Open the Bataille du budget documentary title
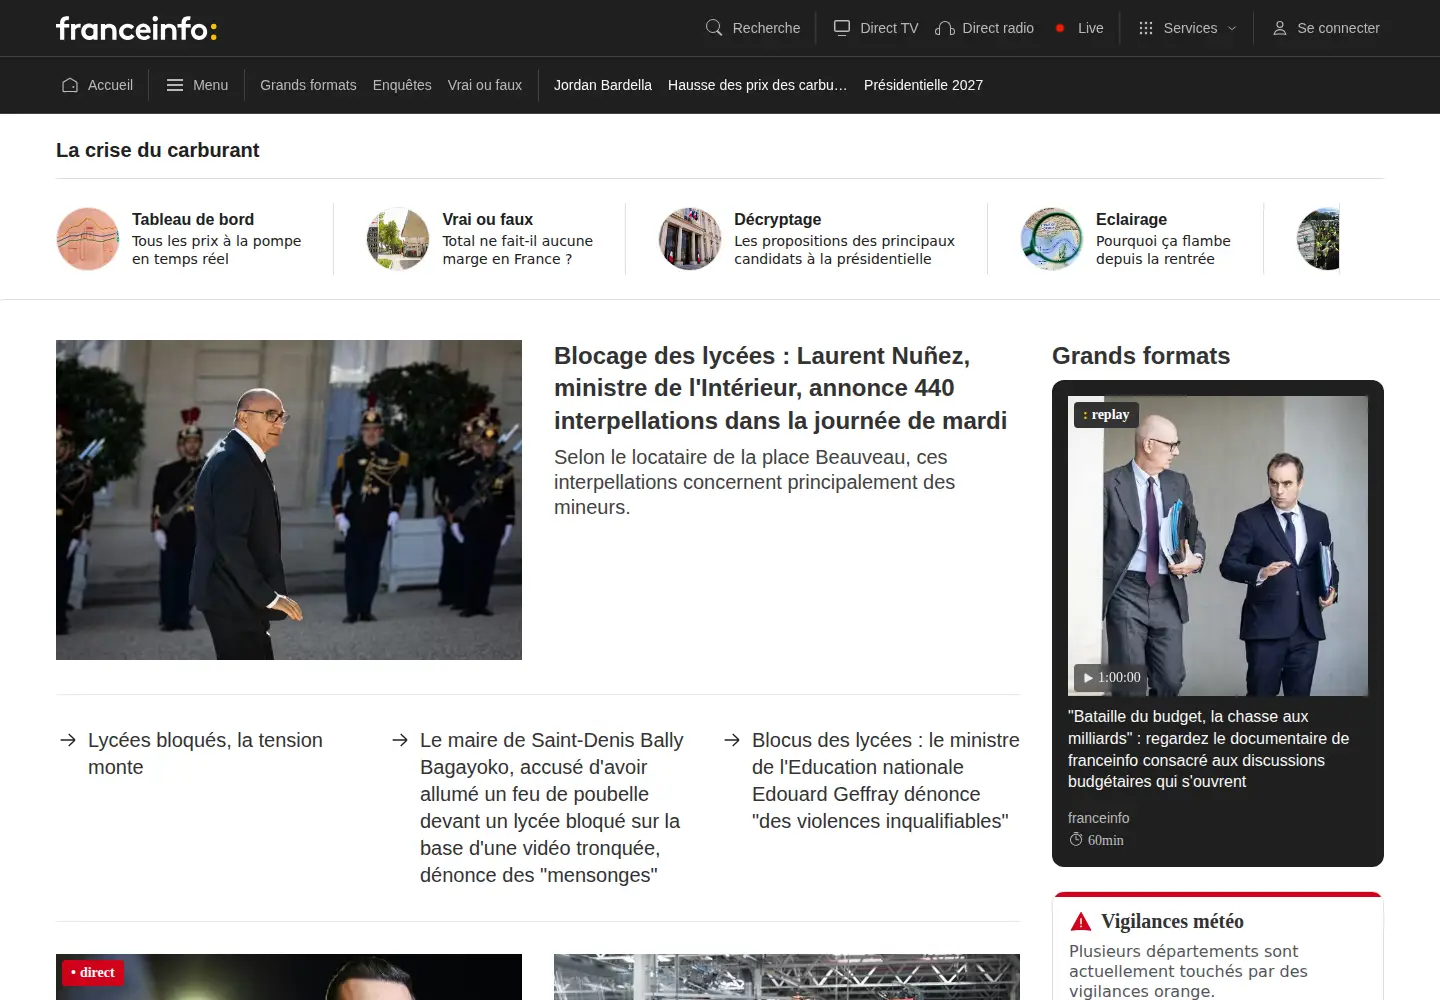The image size is (1440, 1000). [x=1208, y=749]
